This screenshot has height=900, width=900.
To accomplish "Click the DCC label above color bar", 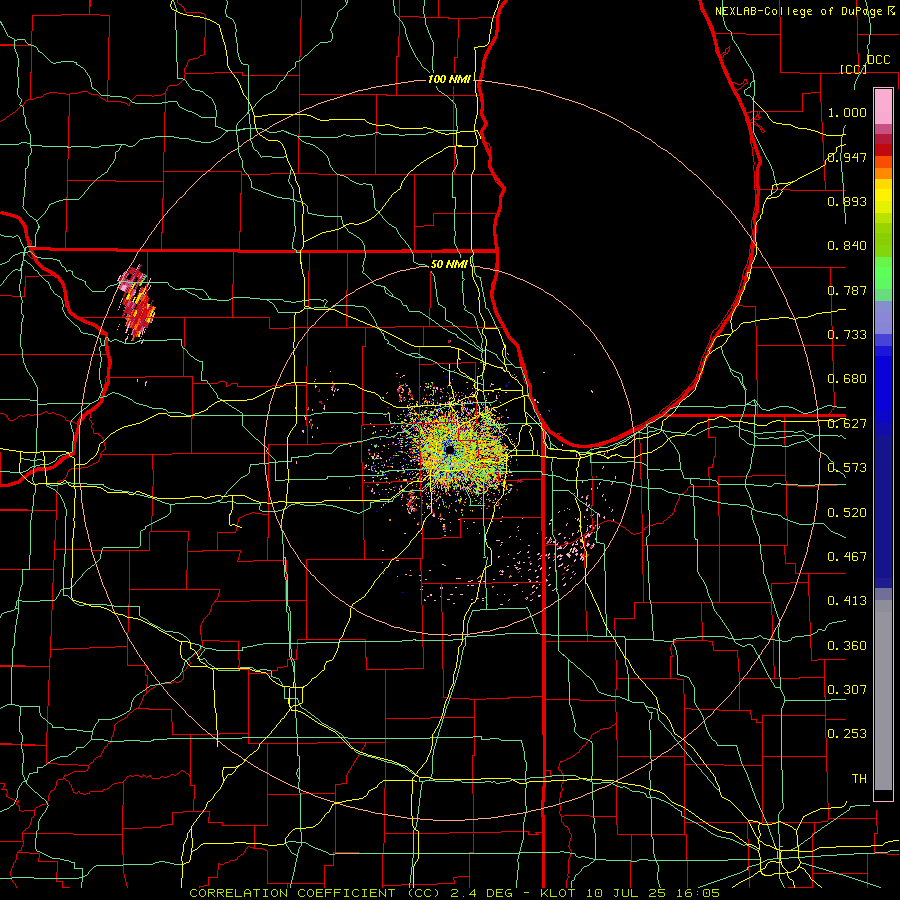I will point(879,60).
